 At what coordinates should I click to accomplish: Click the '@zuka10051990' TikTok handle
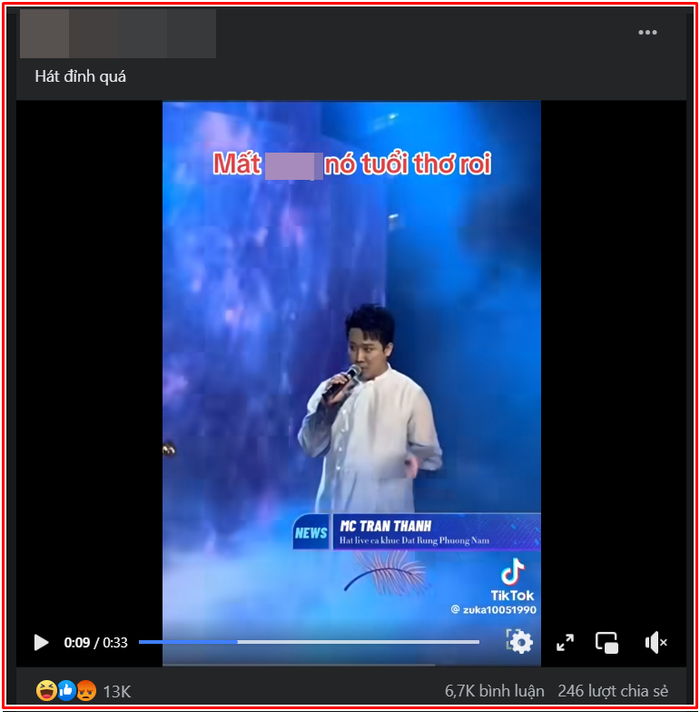(494, 609)
